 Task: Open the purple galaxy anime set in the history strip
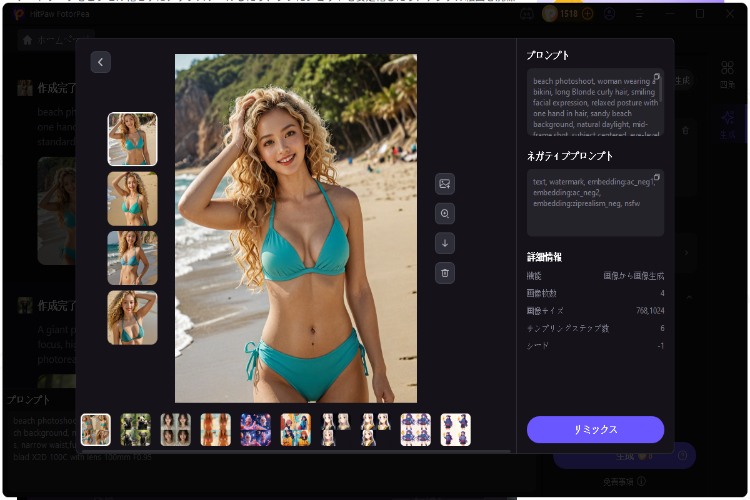(x=255, y=430)
